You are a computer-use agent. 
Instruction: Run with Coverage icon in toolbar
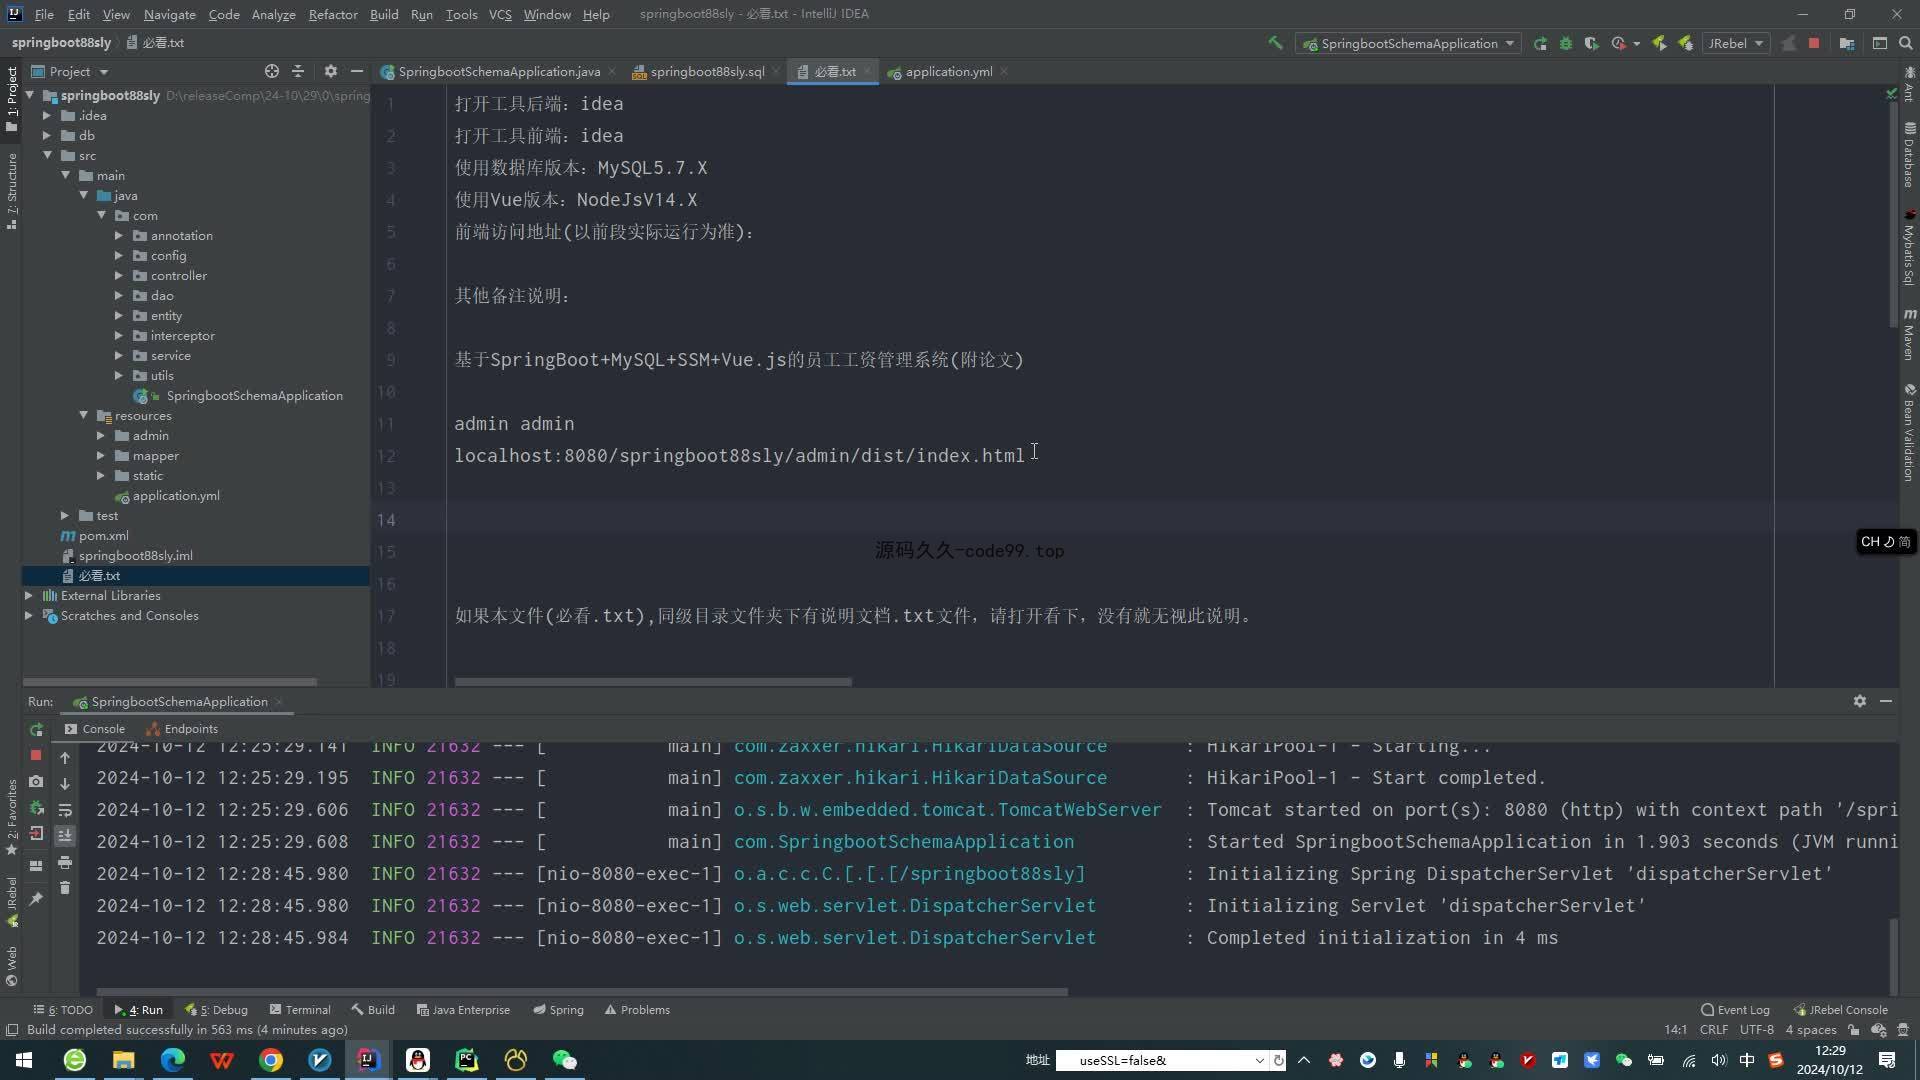(1592, 43)
